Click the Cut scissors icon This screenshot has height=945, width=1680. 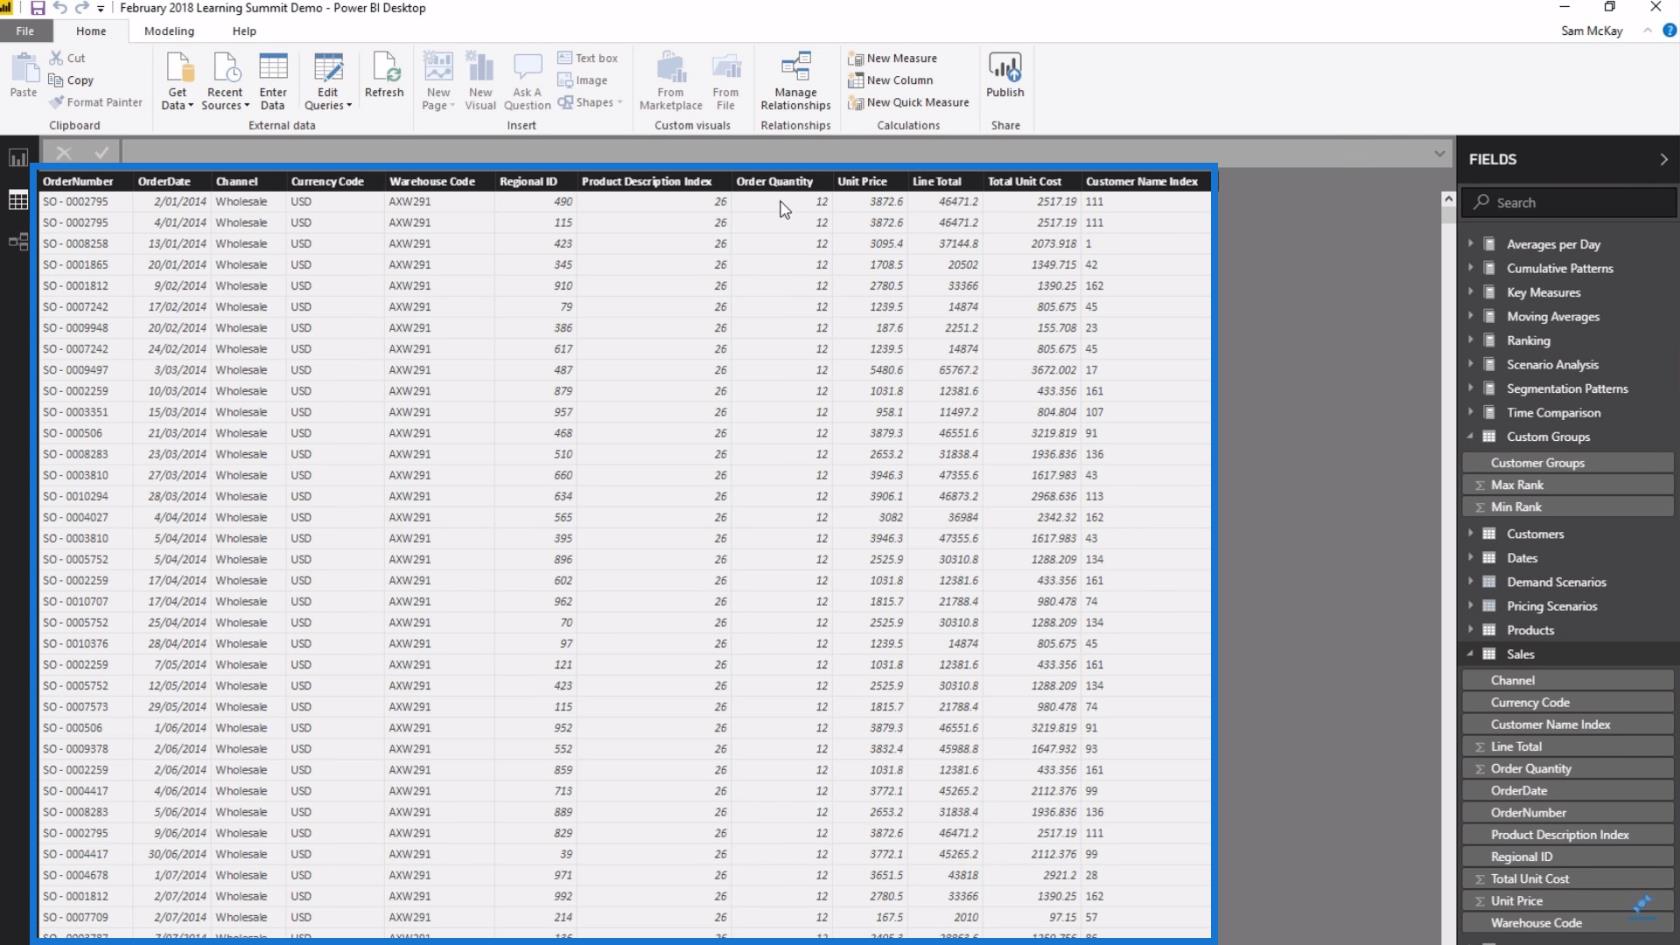[56, 58]
